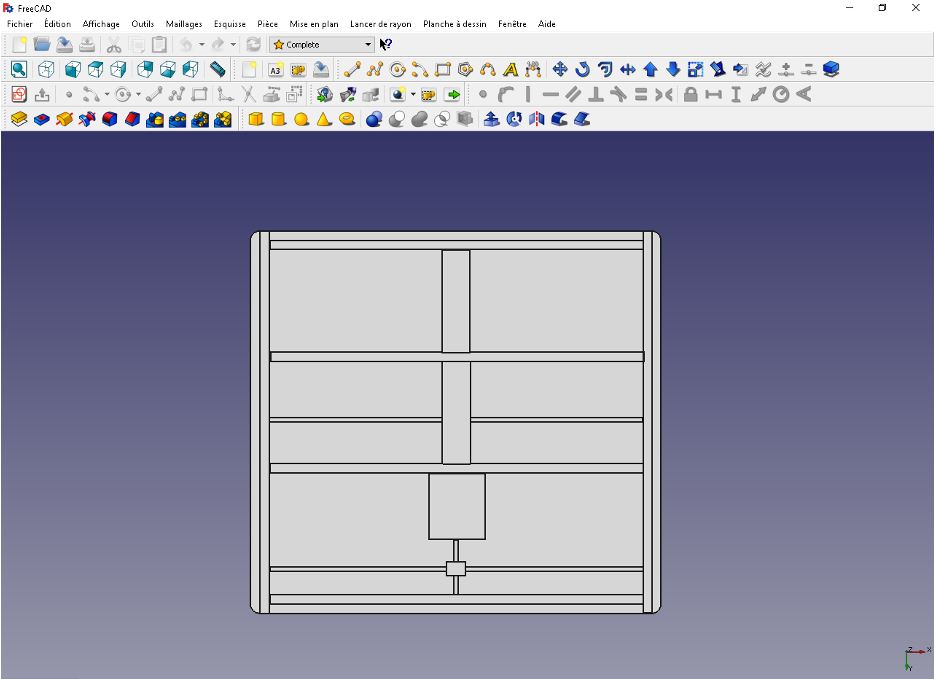This screenshot has height=679, width=935.
Task: Open the Complete workbench dropdown
Action: pos(322,44)
